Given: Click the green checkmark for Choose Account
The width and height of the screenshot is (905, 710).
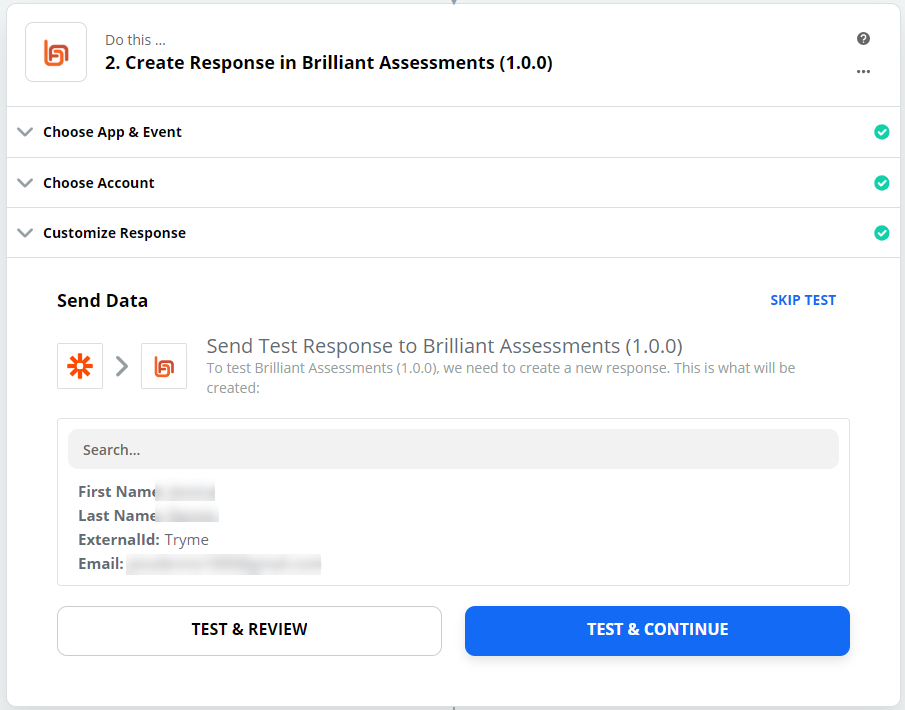Looking at the screenshot, I should point(881,183).
